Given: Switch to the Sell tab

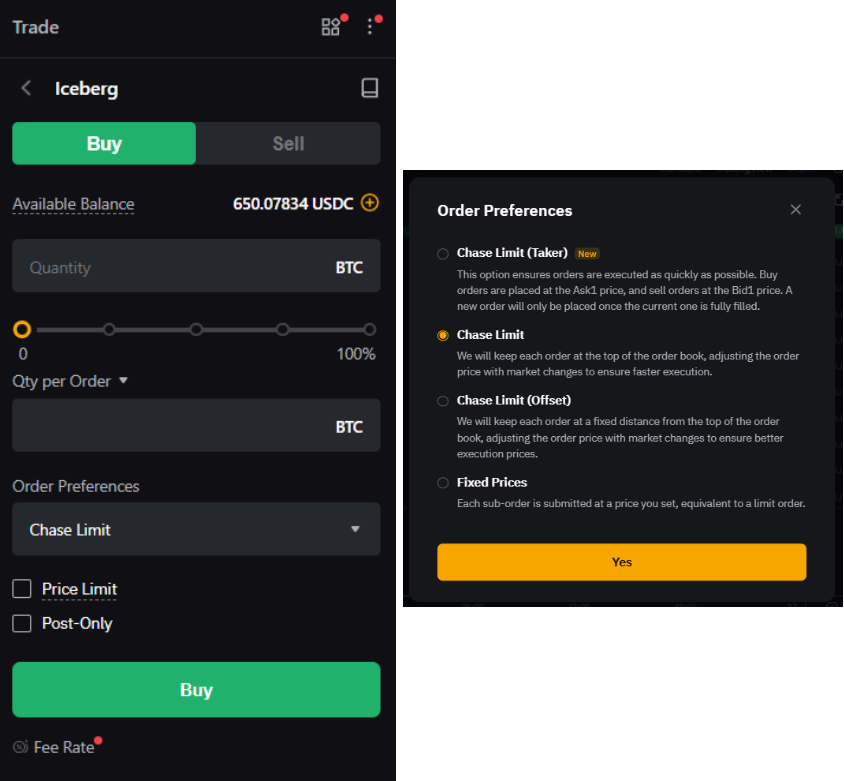Looking at the screenshot, I should [x=288, y=143].
